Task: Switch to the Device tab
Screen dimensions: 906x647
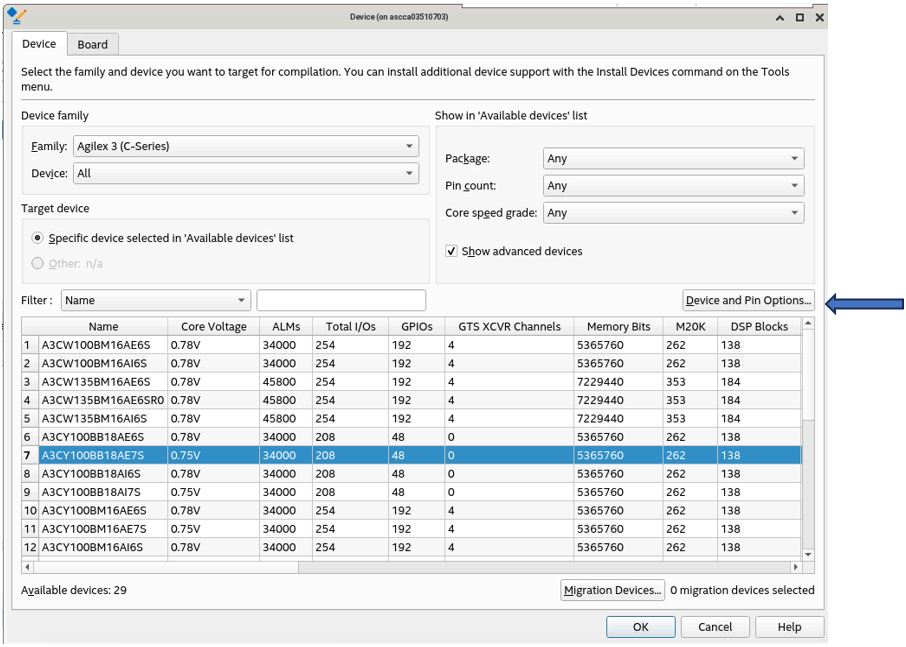Action: (x=39, y=44)
